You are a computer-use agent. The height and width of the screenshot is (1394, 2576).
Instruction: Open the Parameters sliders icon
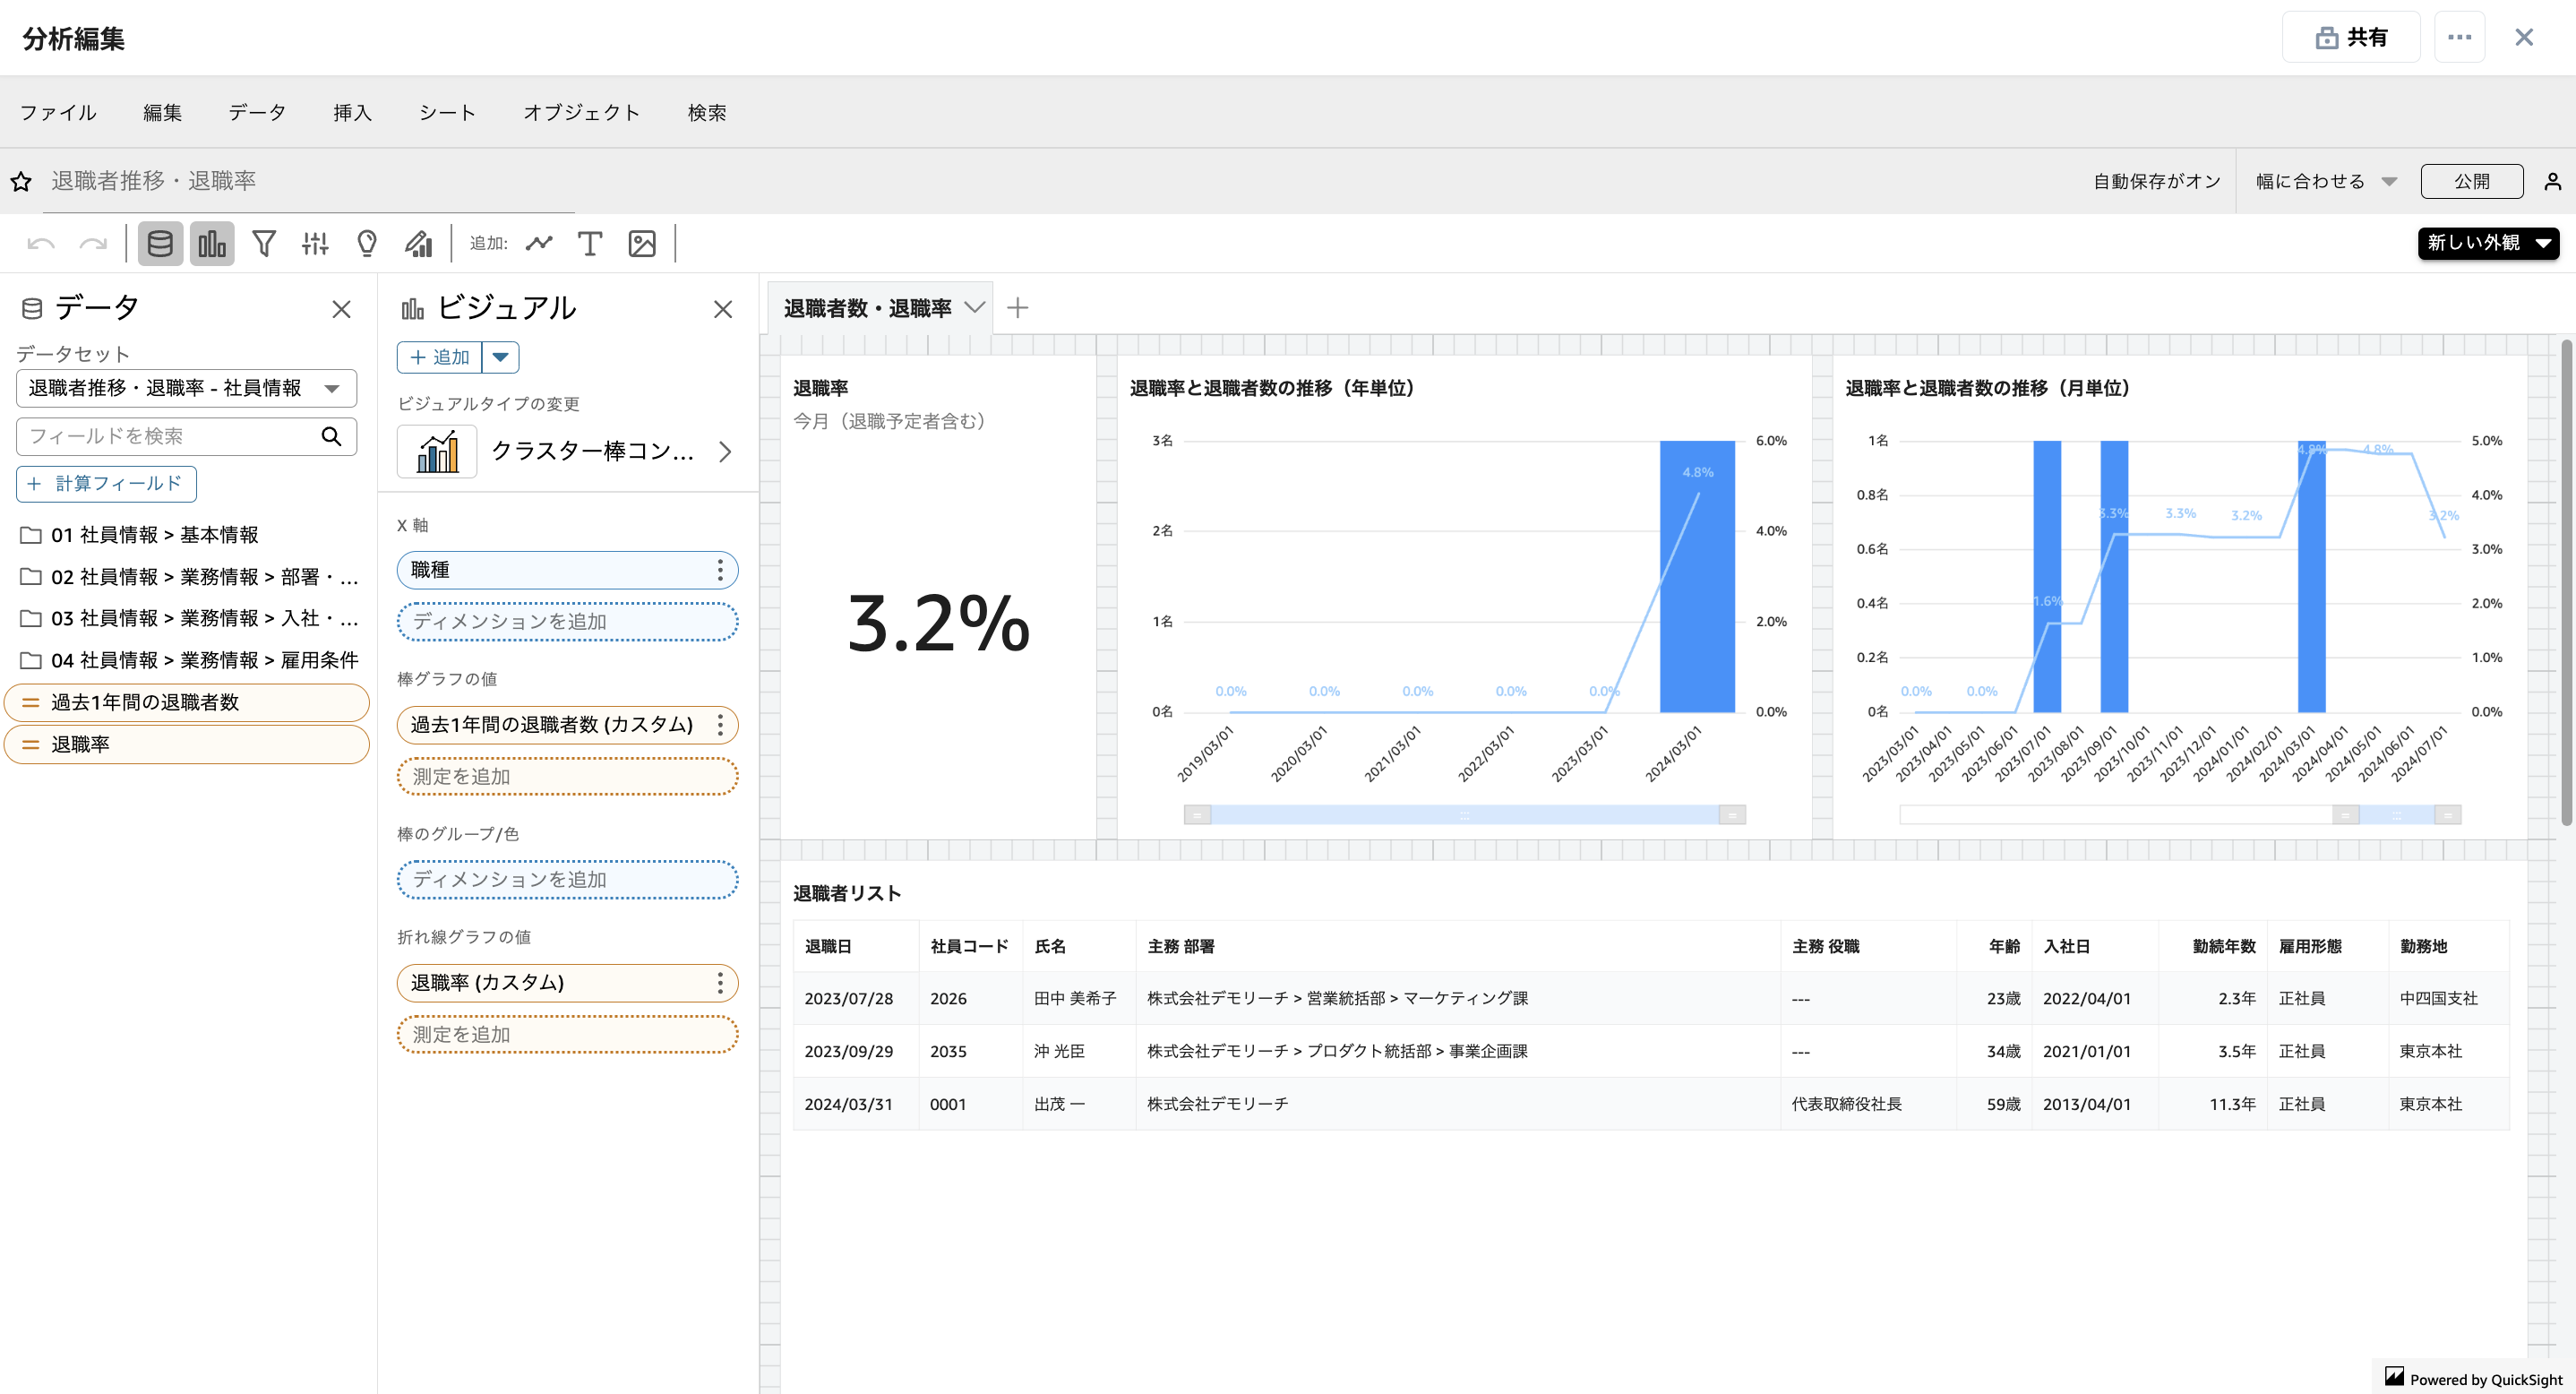coord(315,243)
